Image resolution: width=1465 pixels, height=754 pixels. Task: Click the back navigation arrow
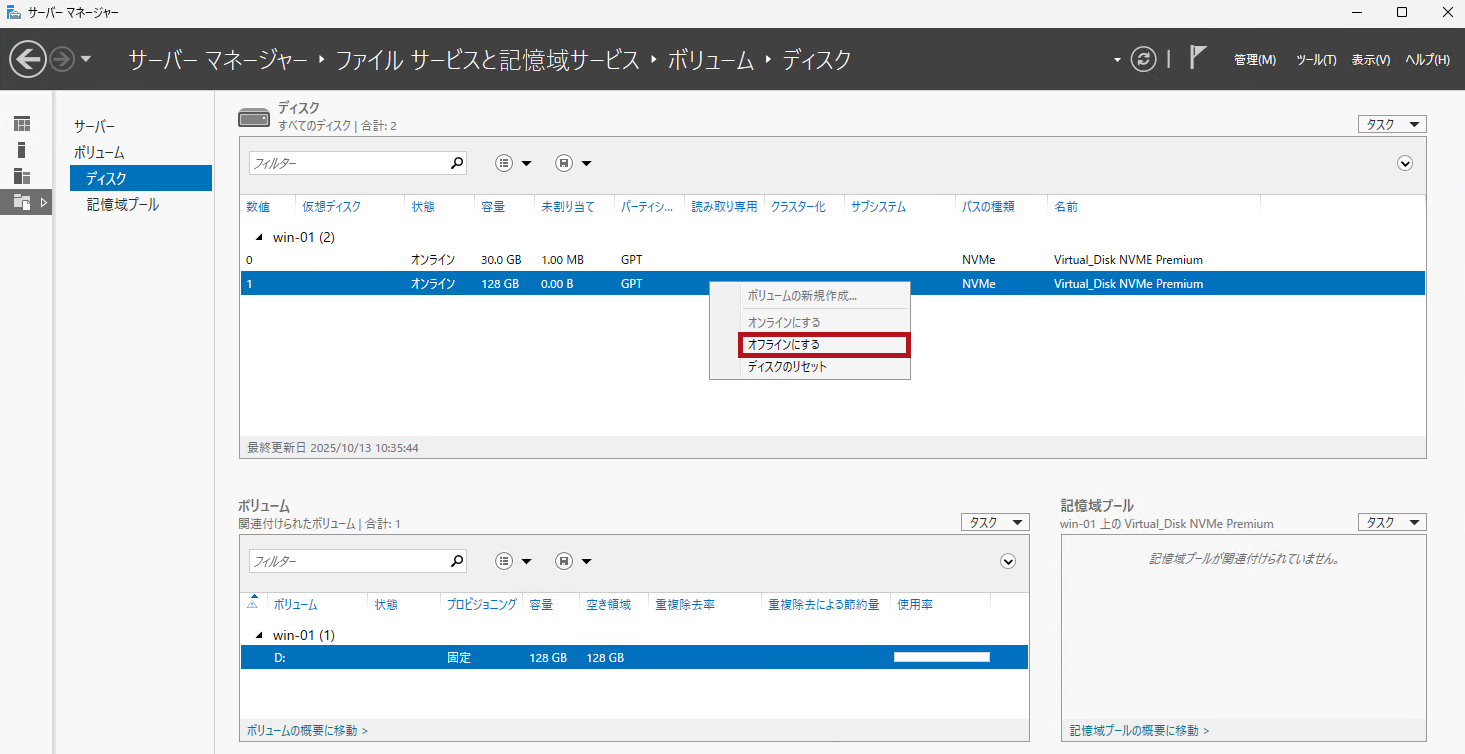coord(28,60)
